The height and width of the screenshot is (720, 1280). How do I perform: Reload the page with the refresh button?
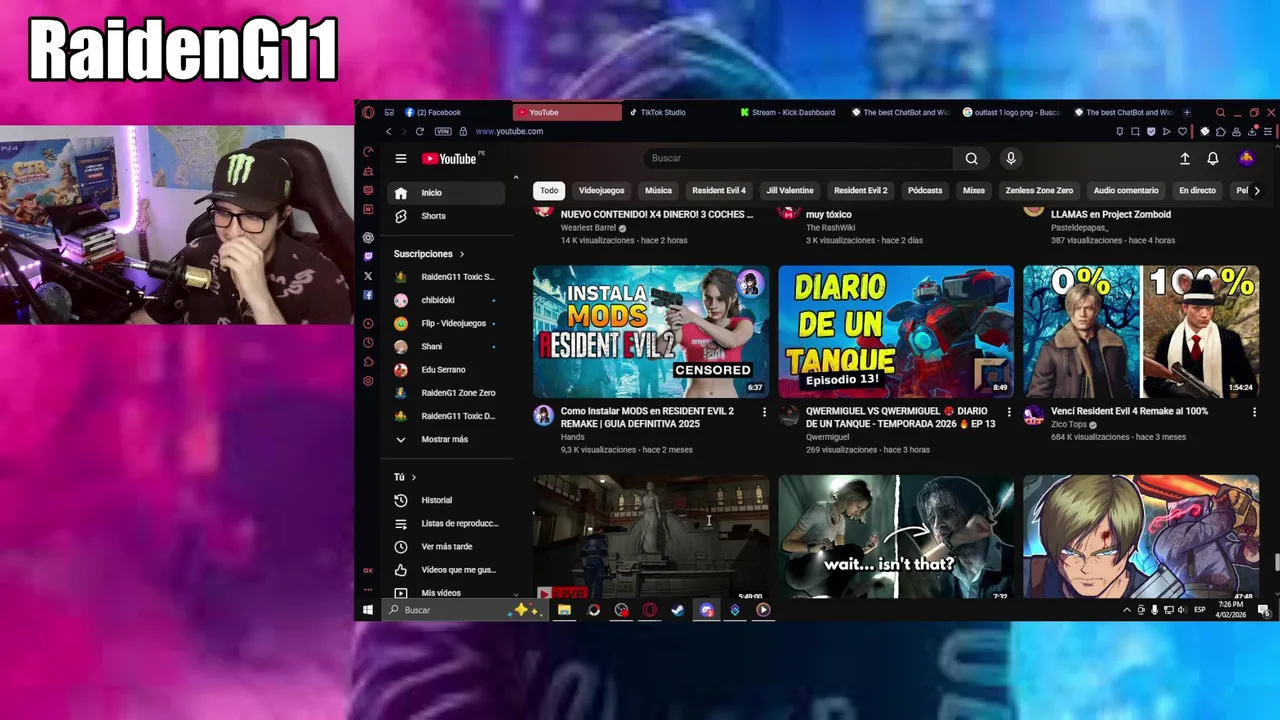(420, 132)
